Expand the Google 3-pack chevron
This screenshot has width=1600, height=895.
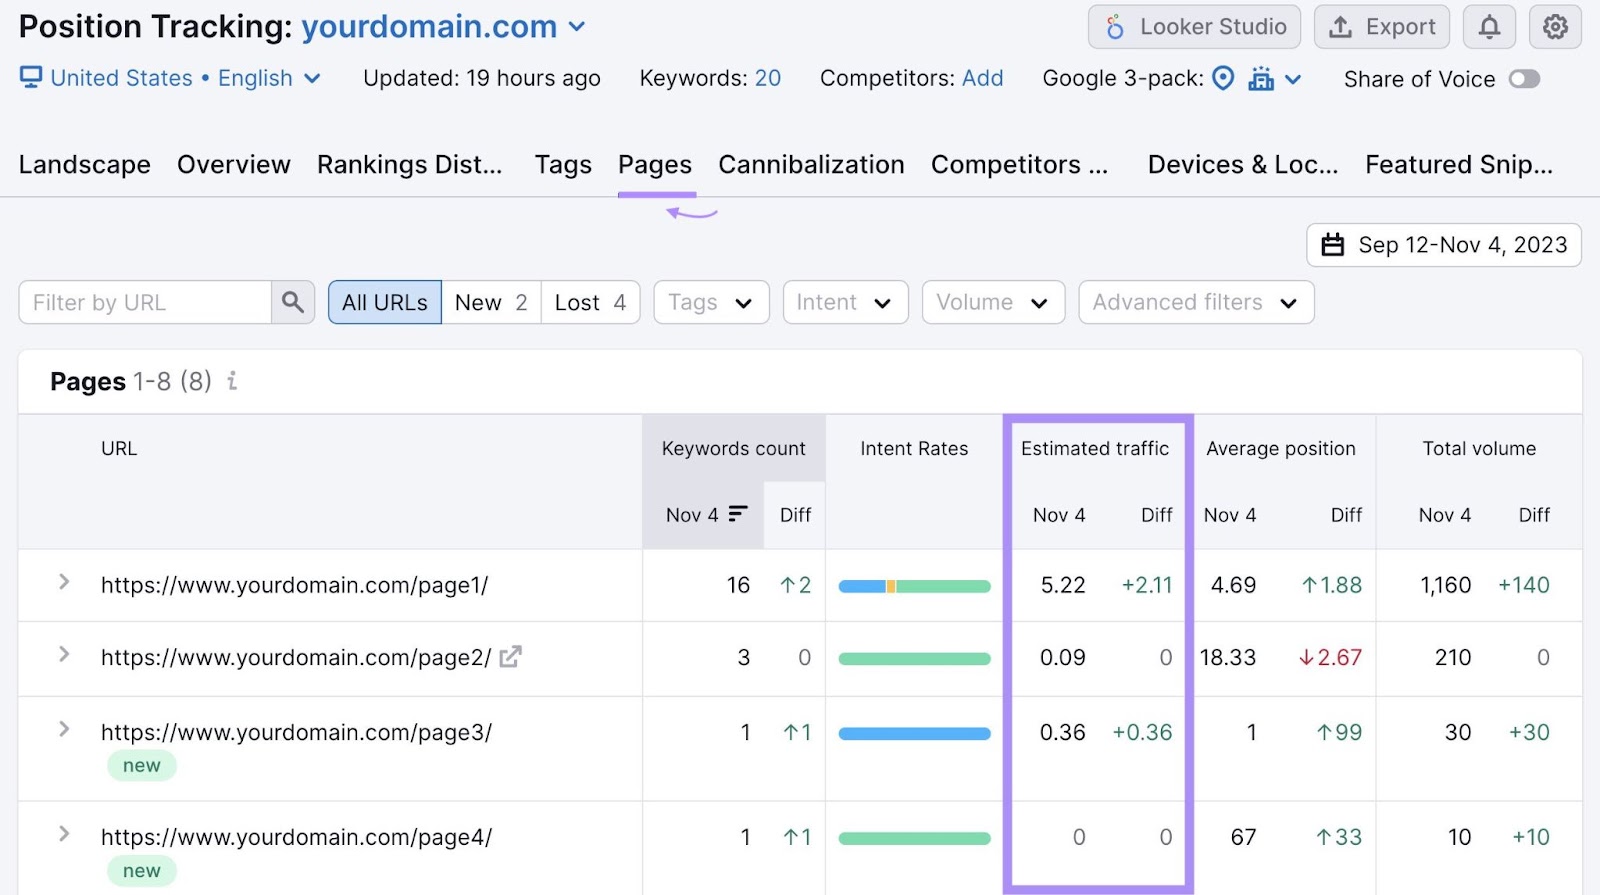click(1293, 79)
